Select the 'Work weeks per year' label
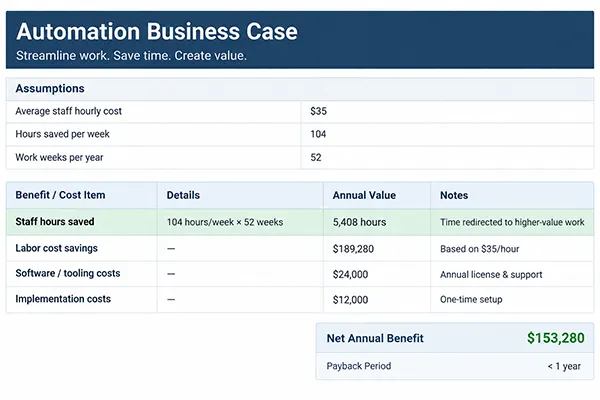Viewport: 600px width, 400px height. click(59, 157)
